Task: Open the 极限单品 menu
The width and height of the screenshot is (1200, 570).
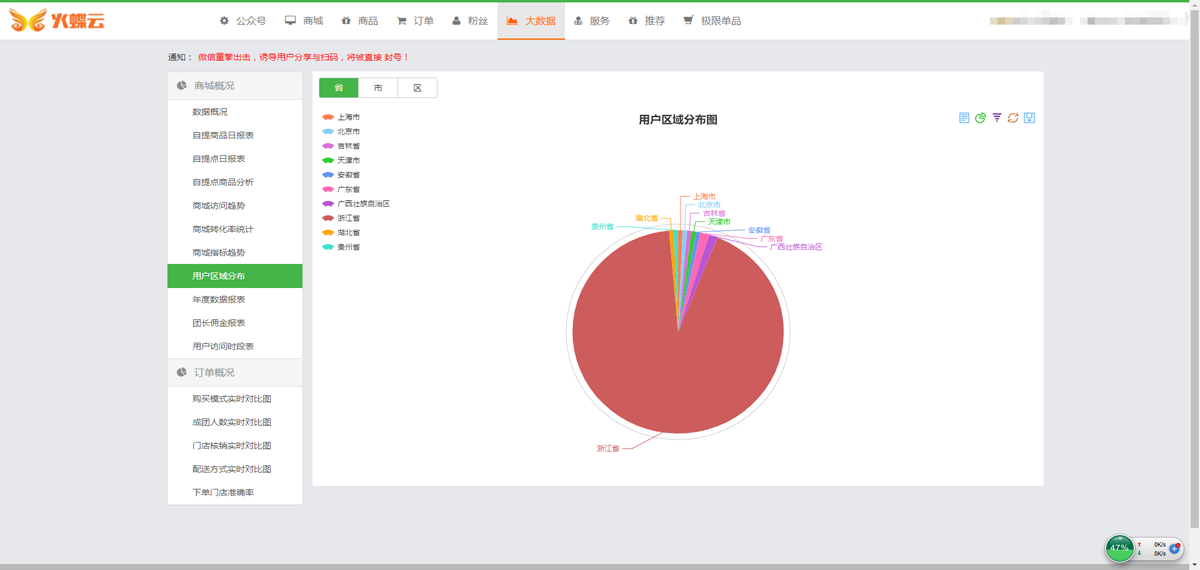Action: [x=712, y=21]
